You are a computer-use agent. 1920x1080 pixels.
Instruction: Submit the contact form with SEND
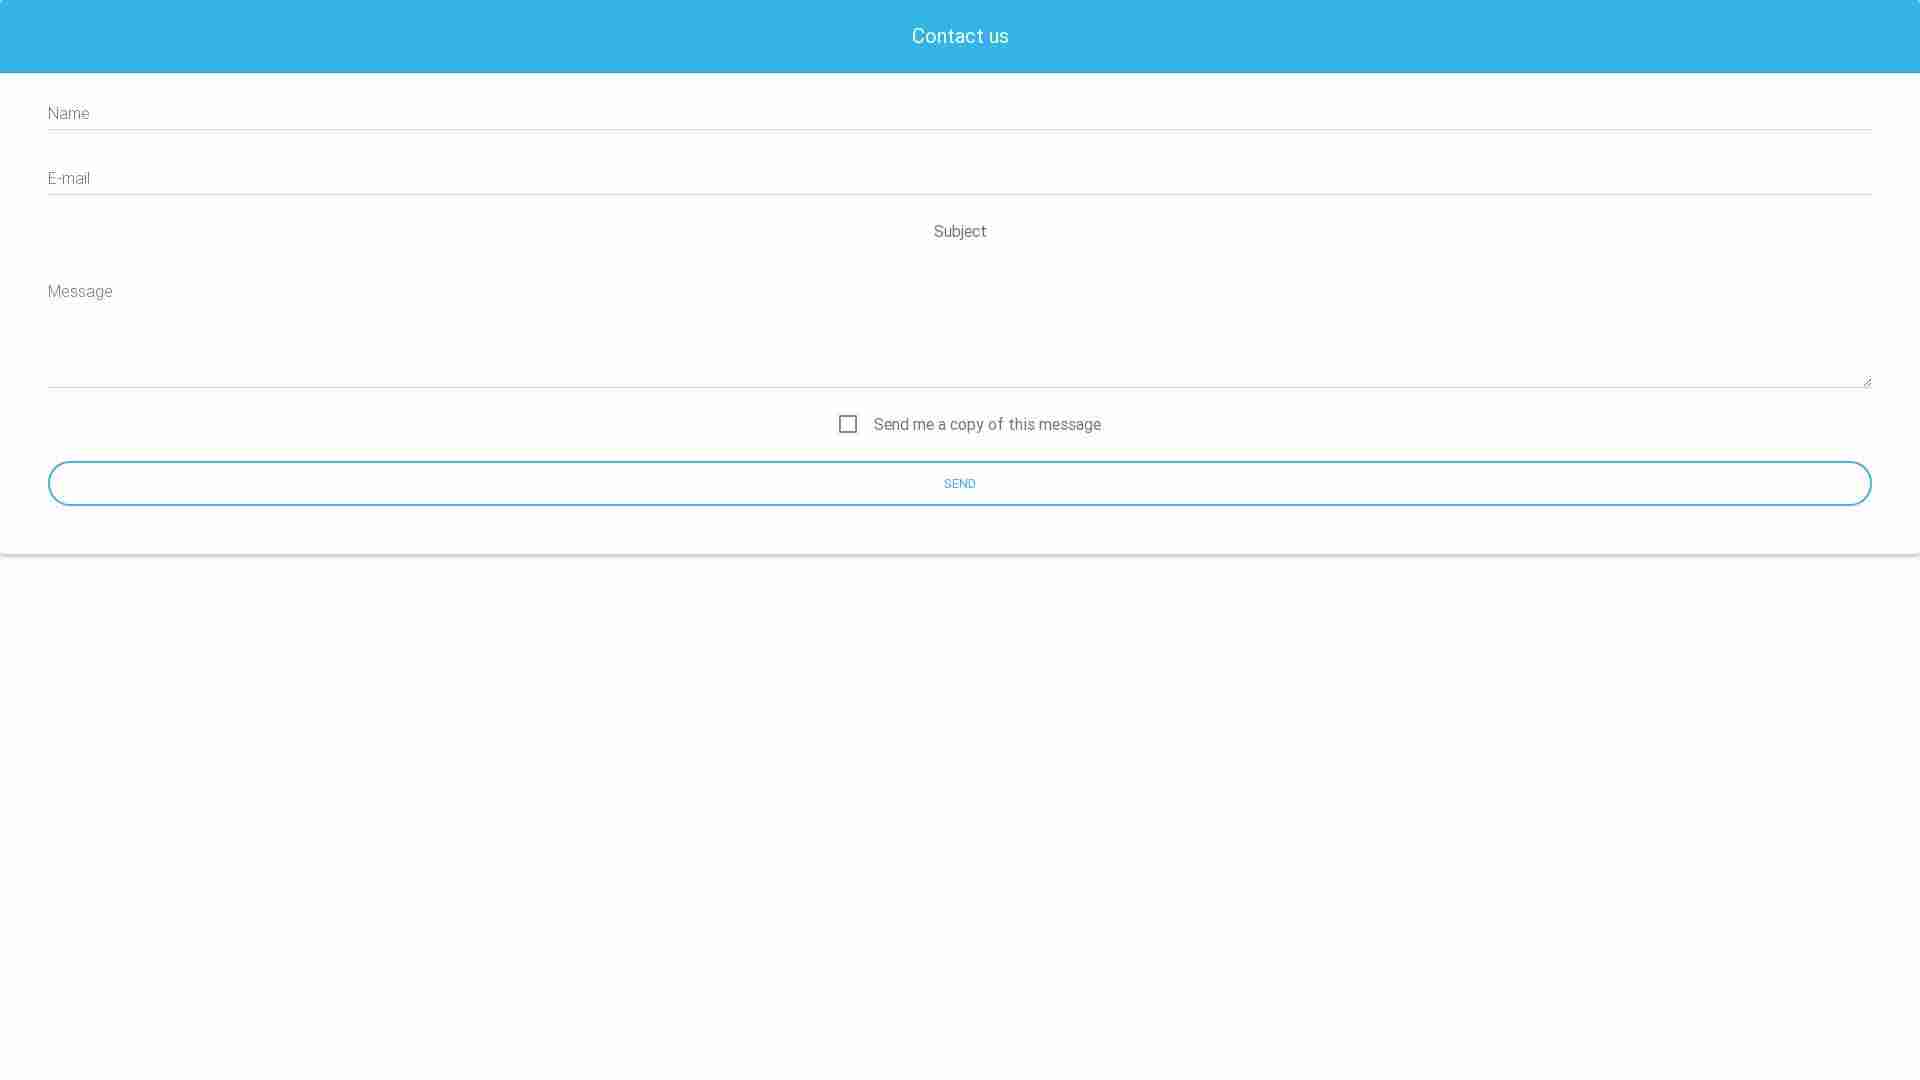click(x=960, y=484)
